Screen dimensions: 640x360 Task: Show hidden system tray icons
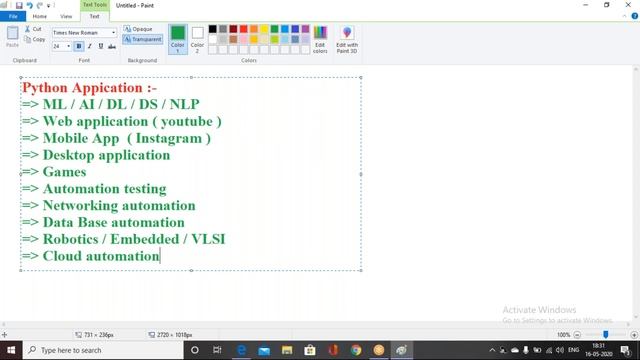pyautogui.click(x=492, y=350)
